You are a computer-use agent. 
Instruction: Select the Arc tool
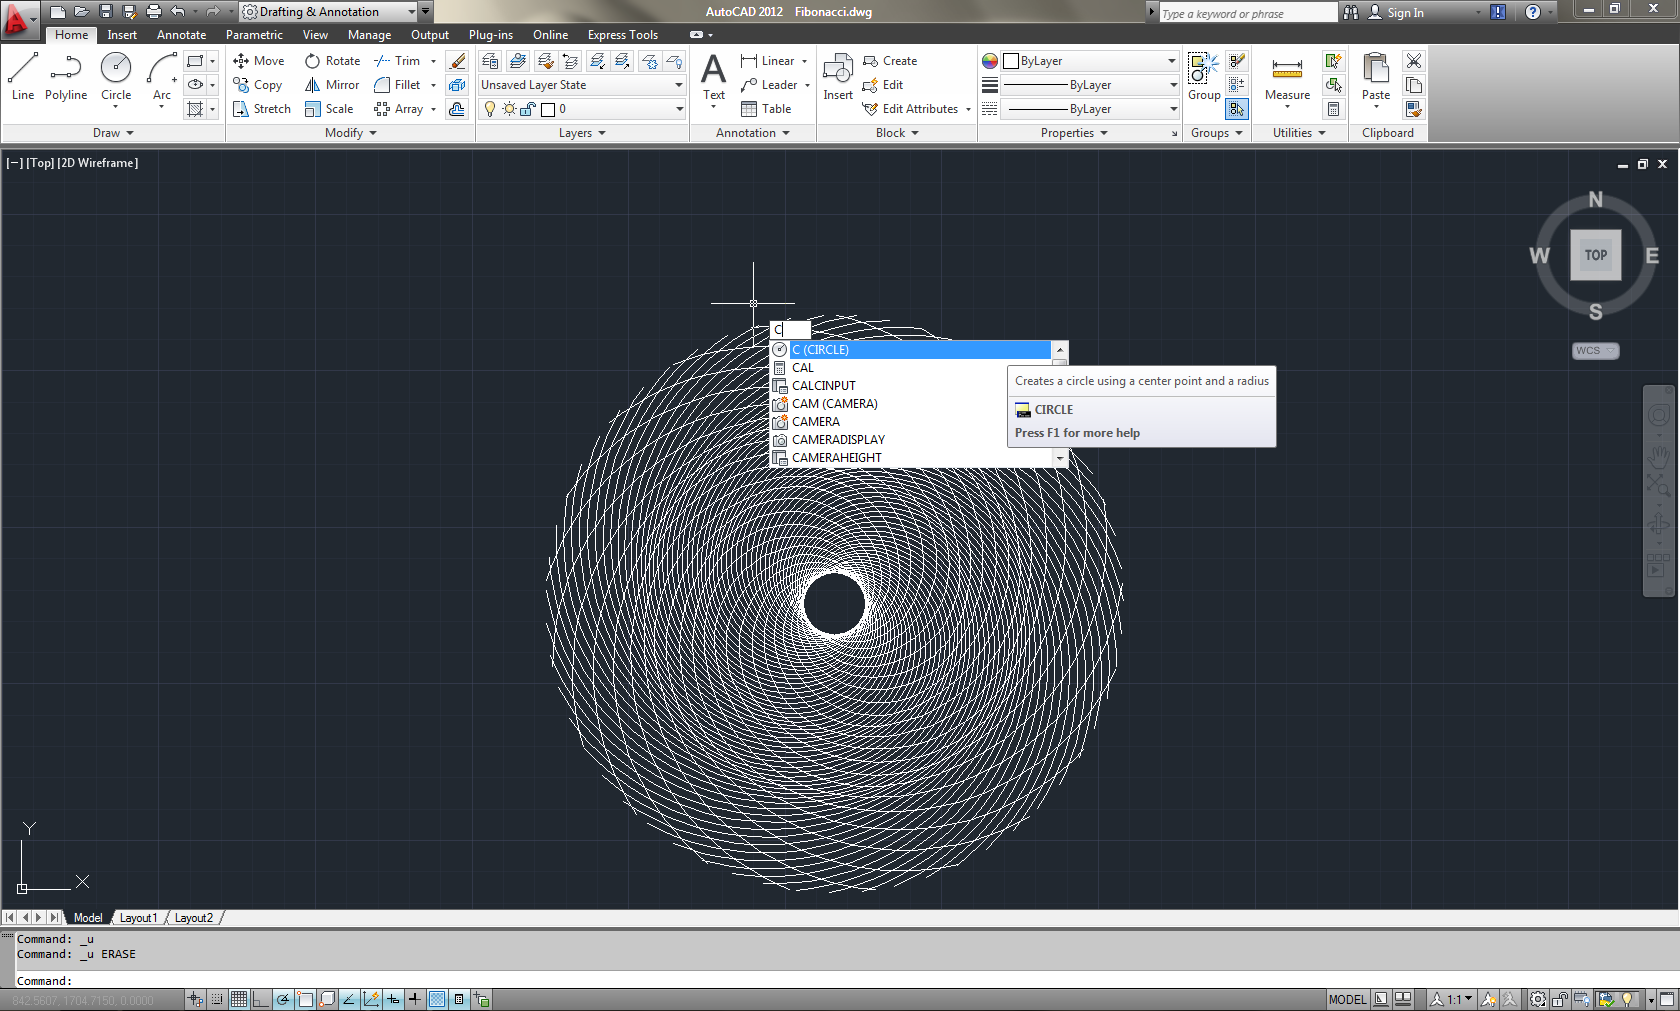(x=162, y=78)
